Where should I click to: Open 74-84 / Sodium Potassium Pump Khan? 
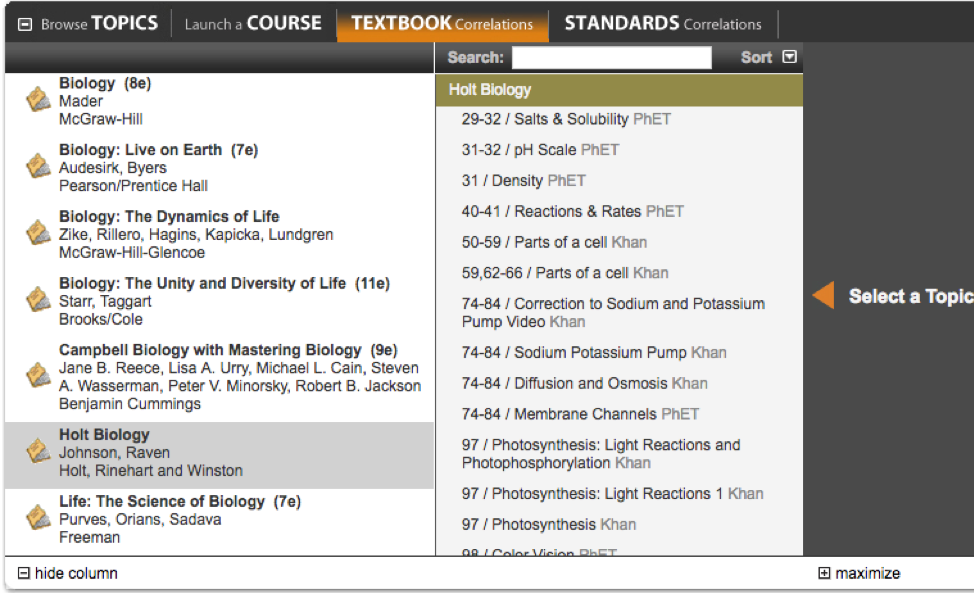(594, 353)
